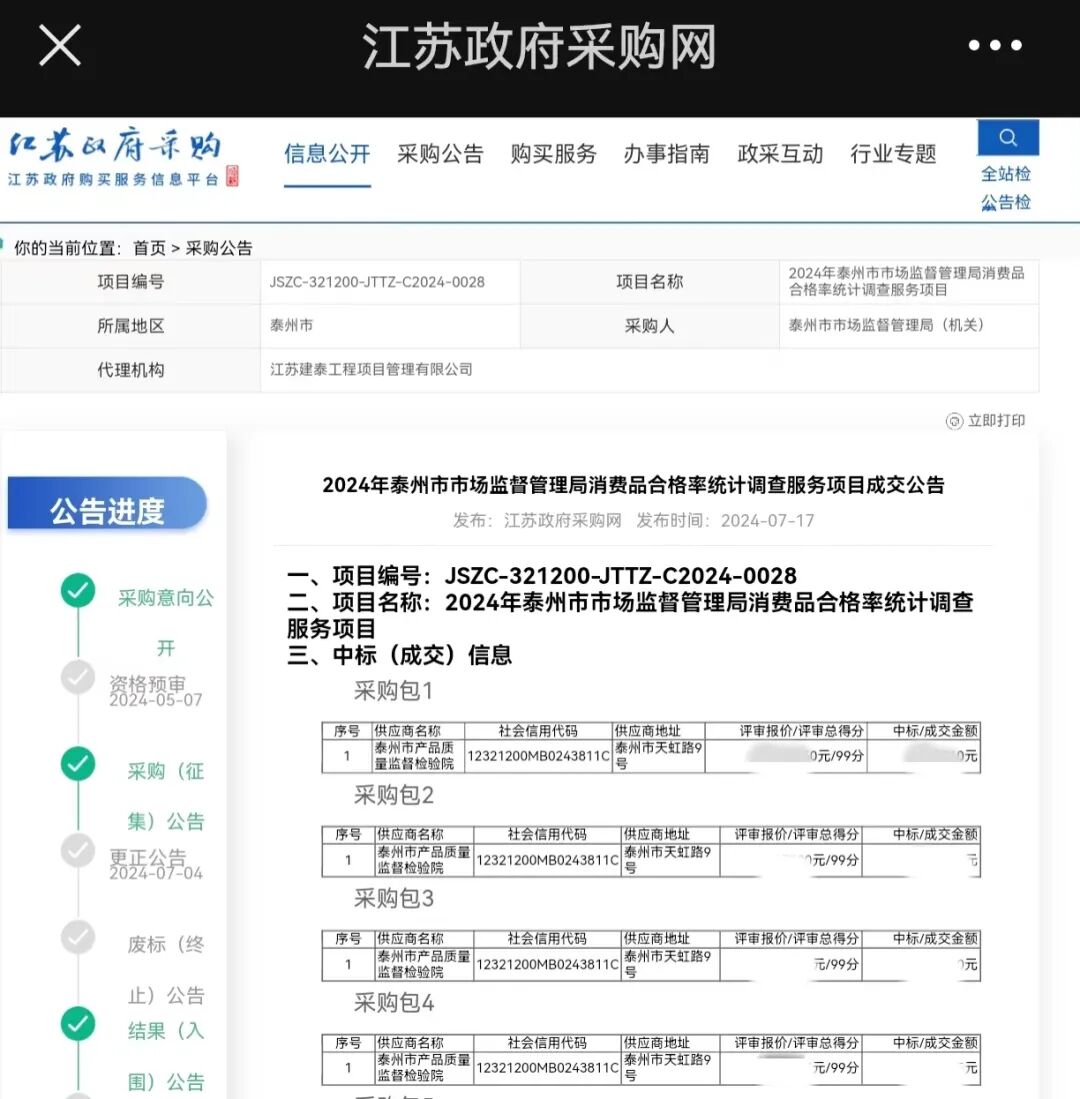Select the 政采互动 menu item
The width and height of the screenshot is (1080, 1099).
click(780, 155)
